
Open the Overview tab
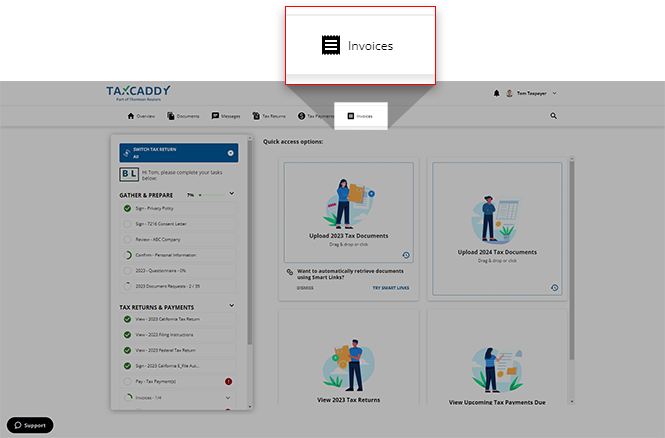tap(141, 116)
